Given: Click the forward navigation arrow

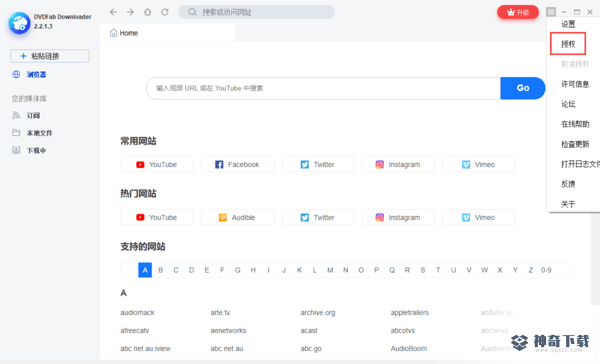Looking at the screenshot, I should tap(130, 12).
